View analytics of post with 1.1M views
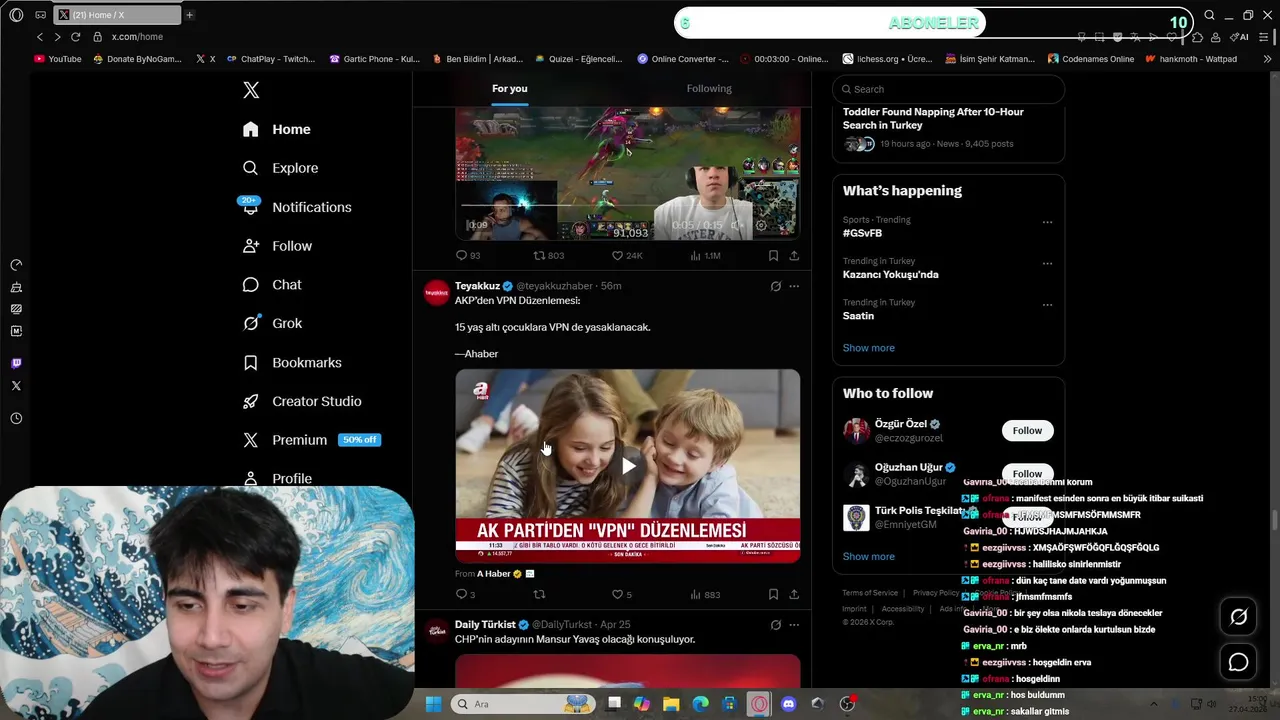1280x720 pixels. [705, 255]
